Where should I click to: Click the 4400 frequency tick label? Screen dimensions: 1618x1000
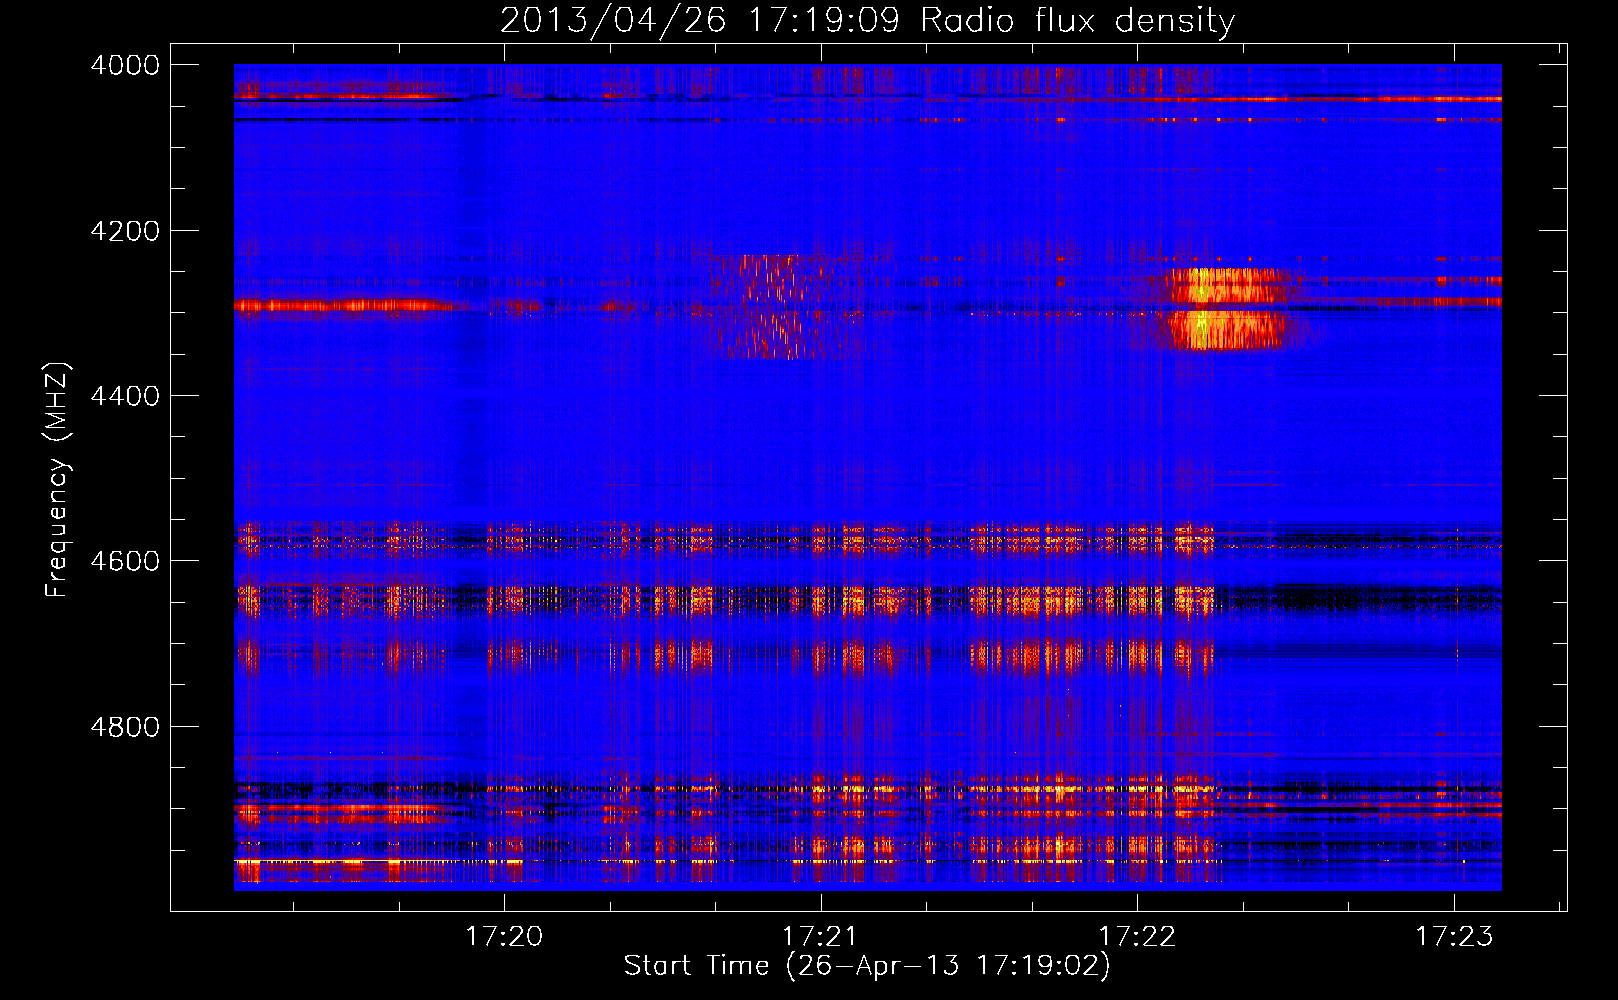(125, 396)
